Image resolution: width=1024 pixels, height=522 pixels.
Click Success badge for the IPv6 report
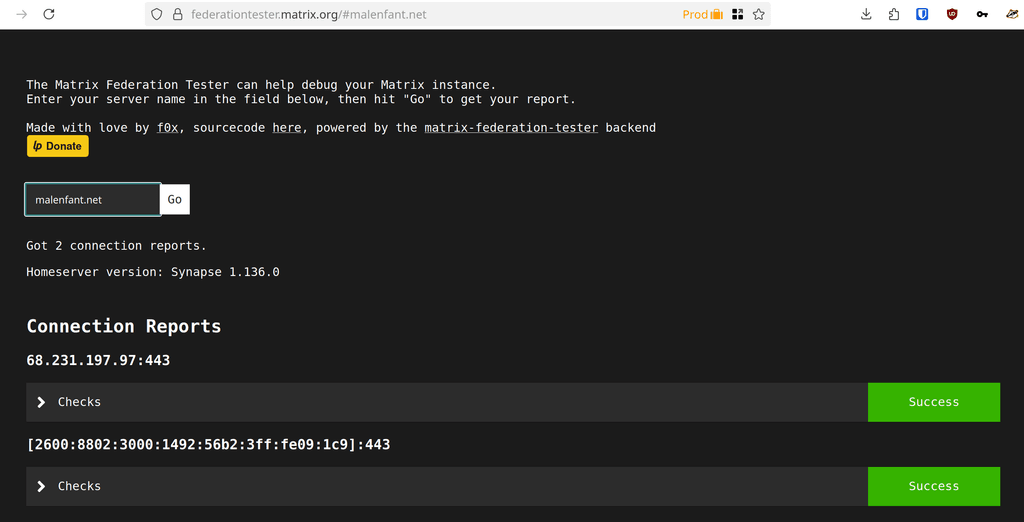934,486
